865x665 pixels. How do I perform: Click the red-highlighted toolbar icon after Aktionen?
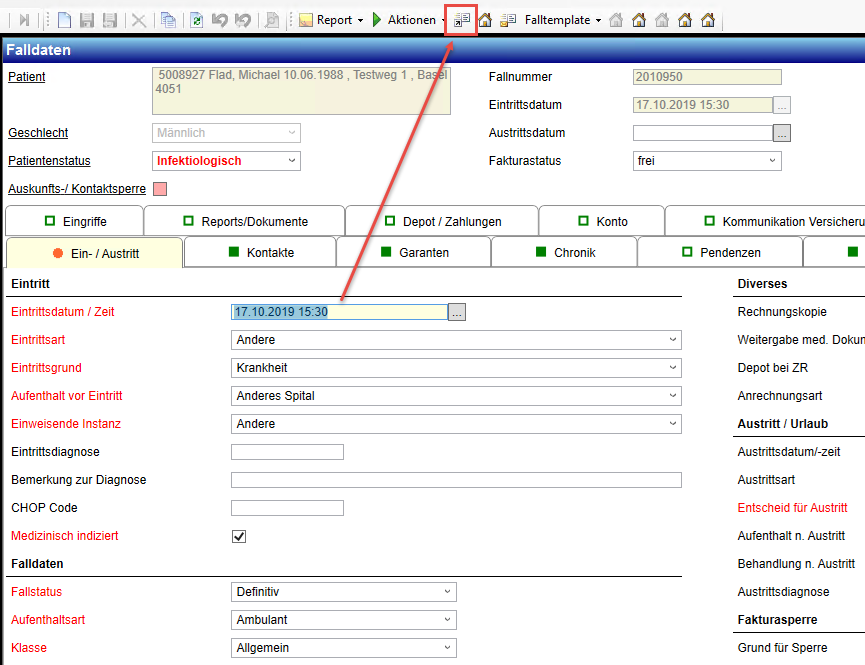[461, 20]
